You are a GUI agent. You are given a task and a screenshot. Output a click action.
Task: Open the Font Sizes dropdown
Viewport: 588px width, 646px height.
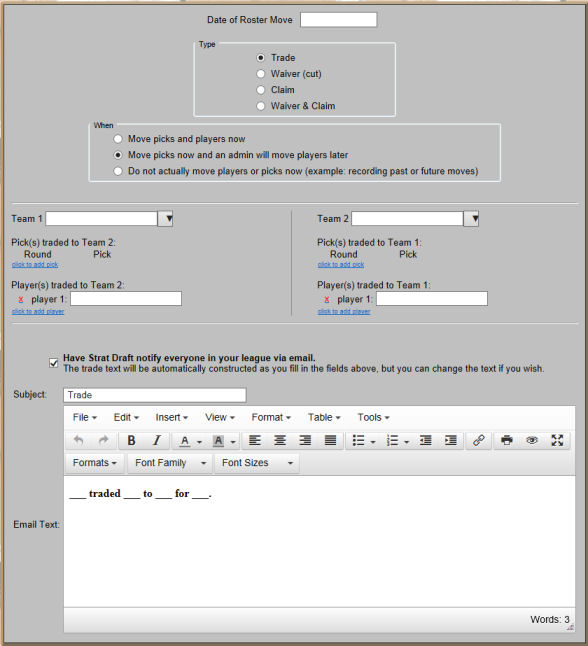257,463
